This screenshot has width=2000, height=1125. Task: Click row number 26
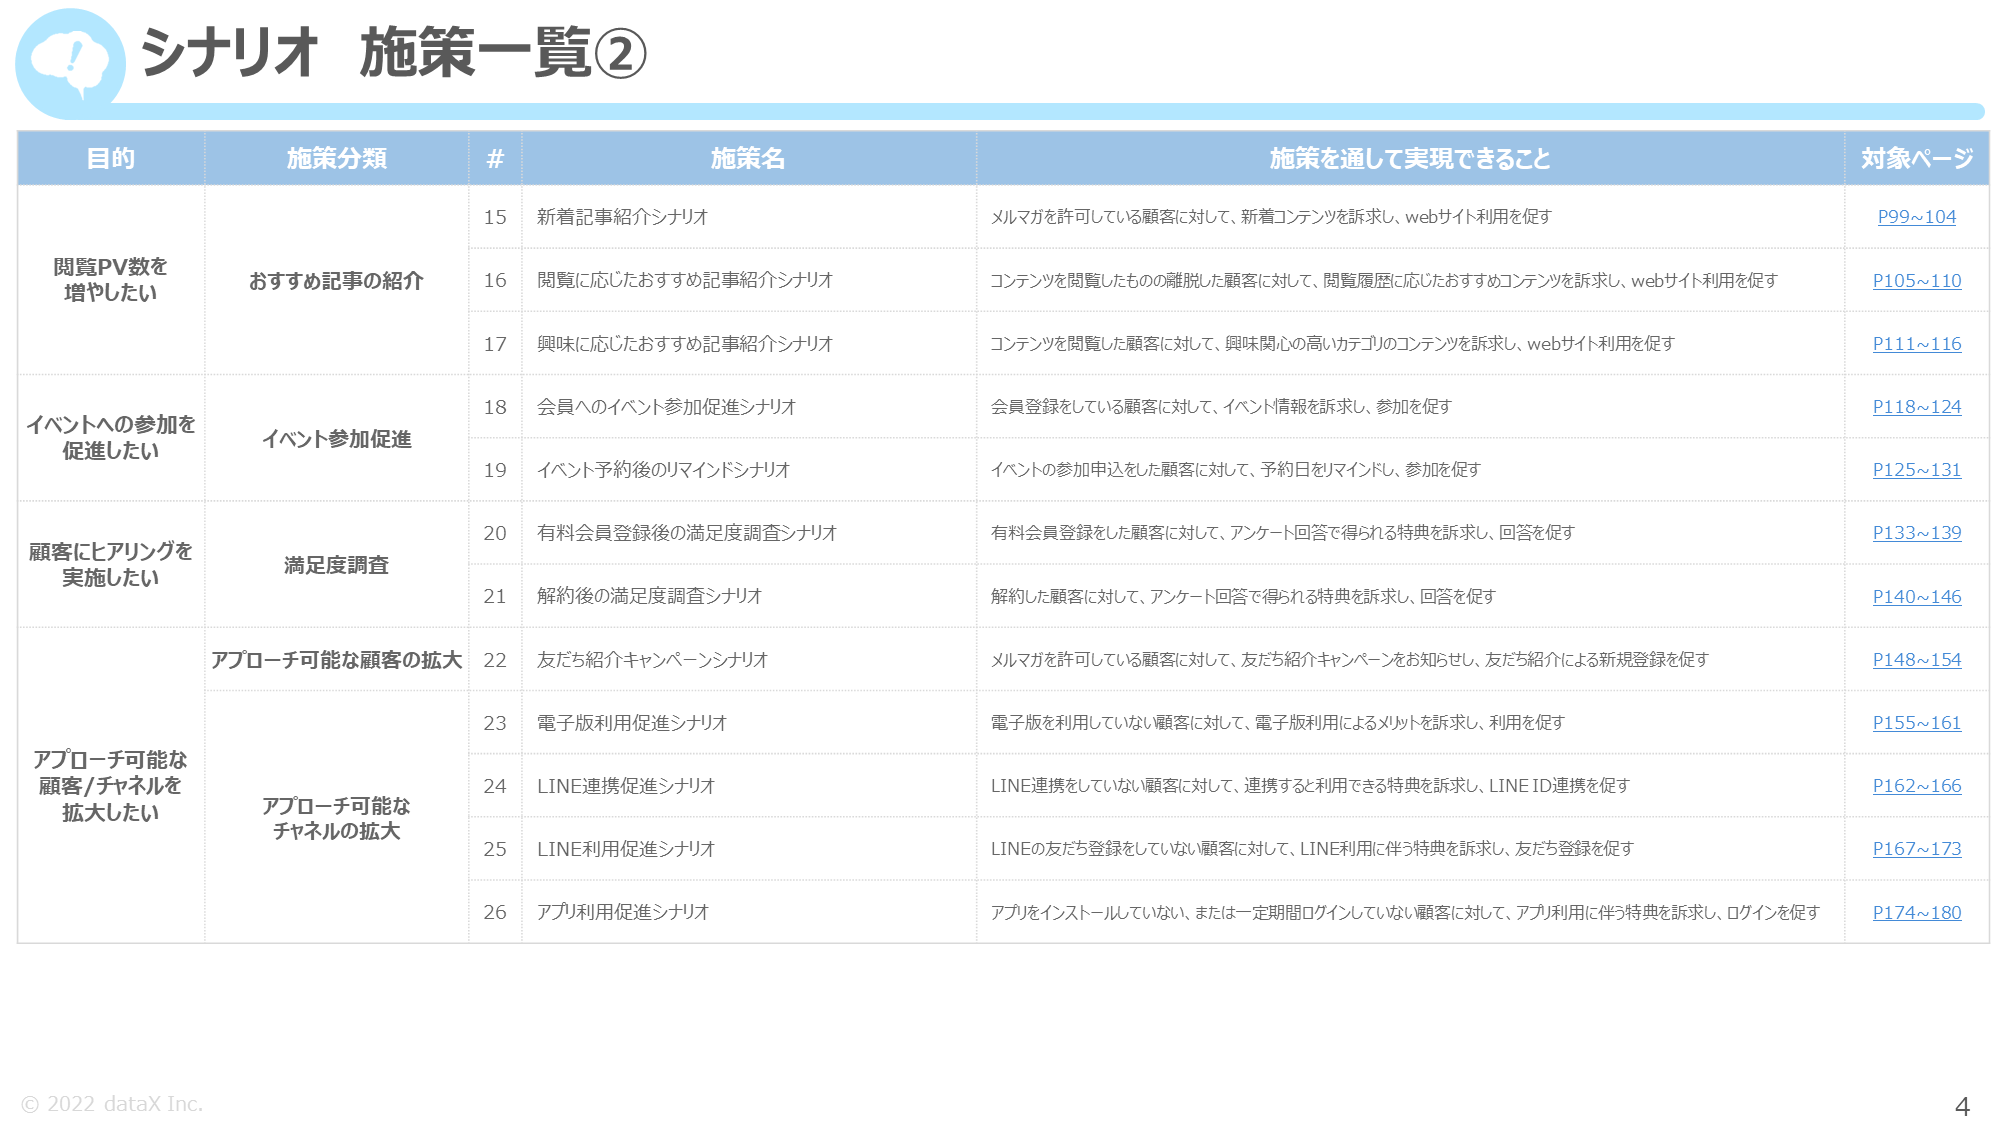495,912
